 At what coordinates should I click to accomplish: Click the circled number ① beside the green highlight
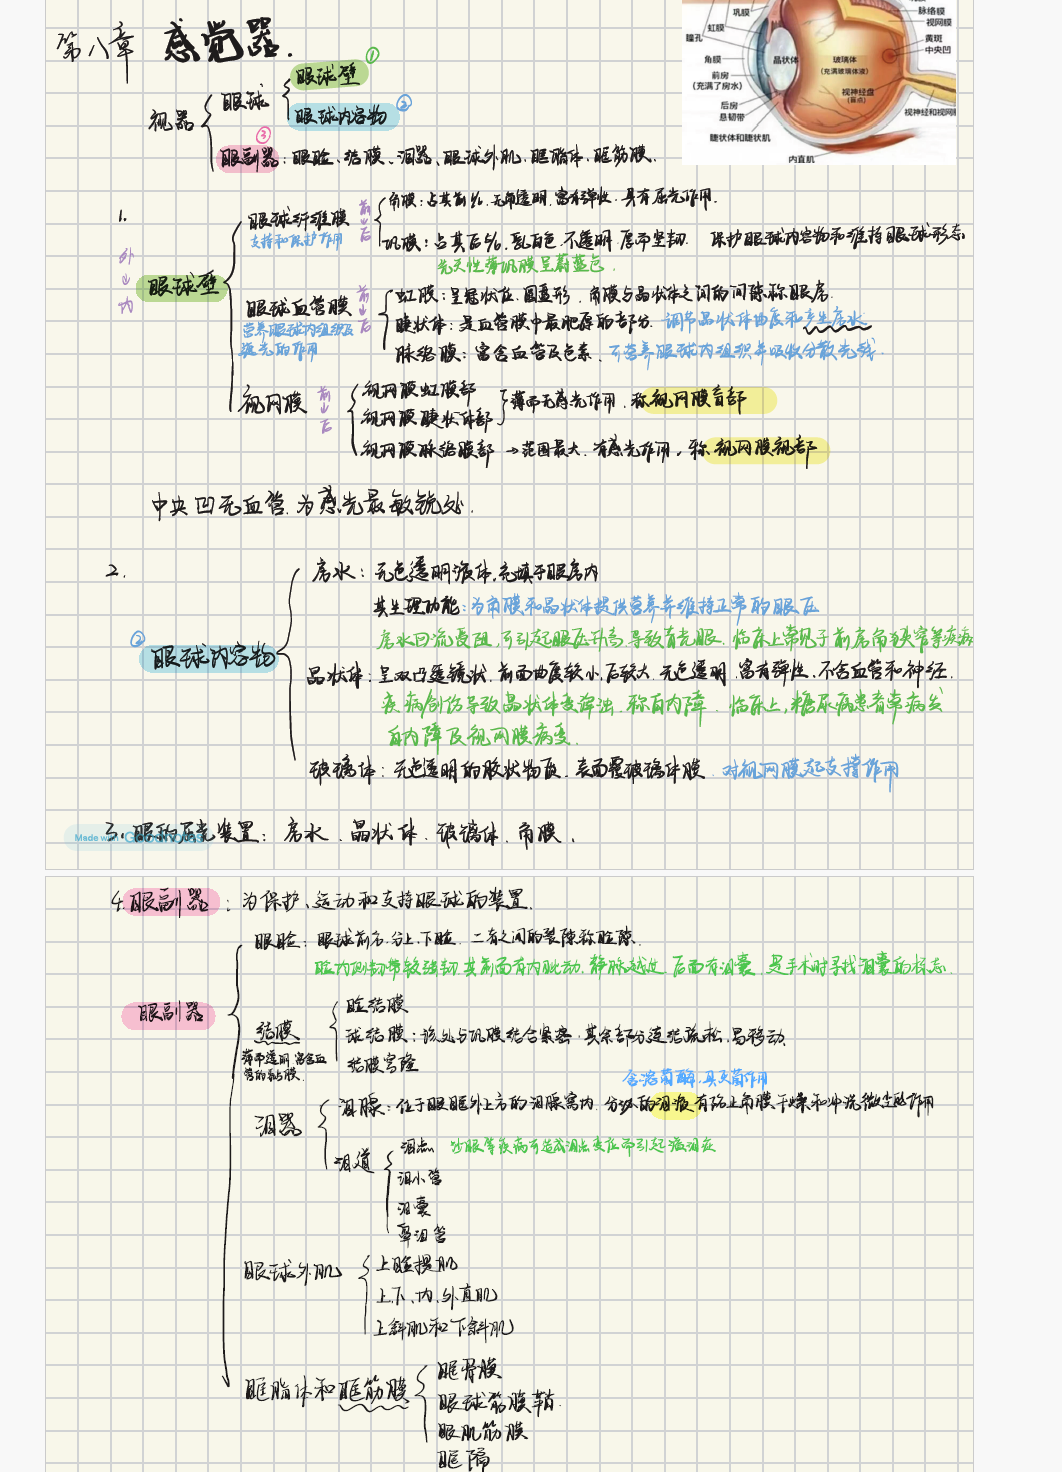[x=372, y=55]
